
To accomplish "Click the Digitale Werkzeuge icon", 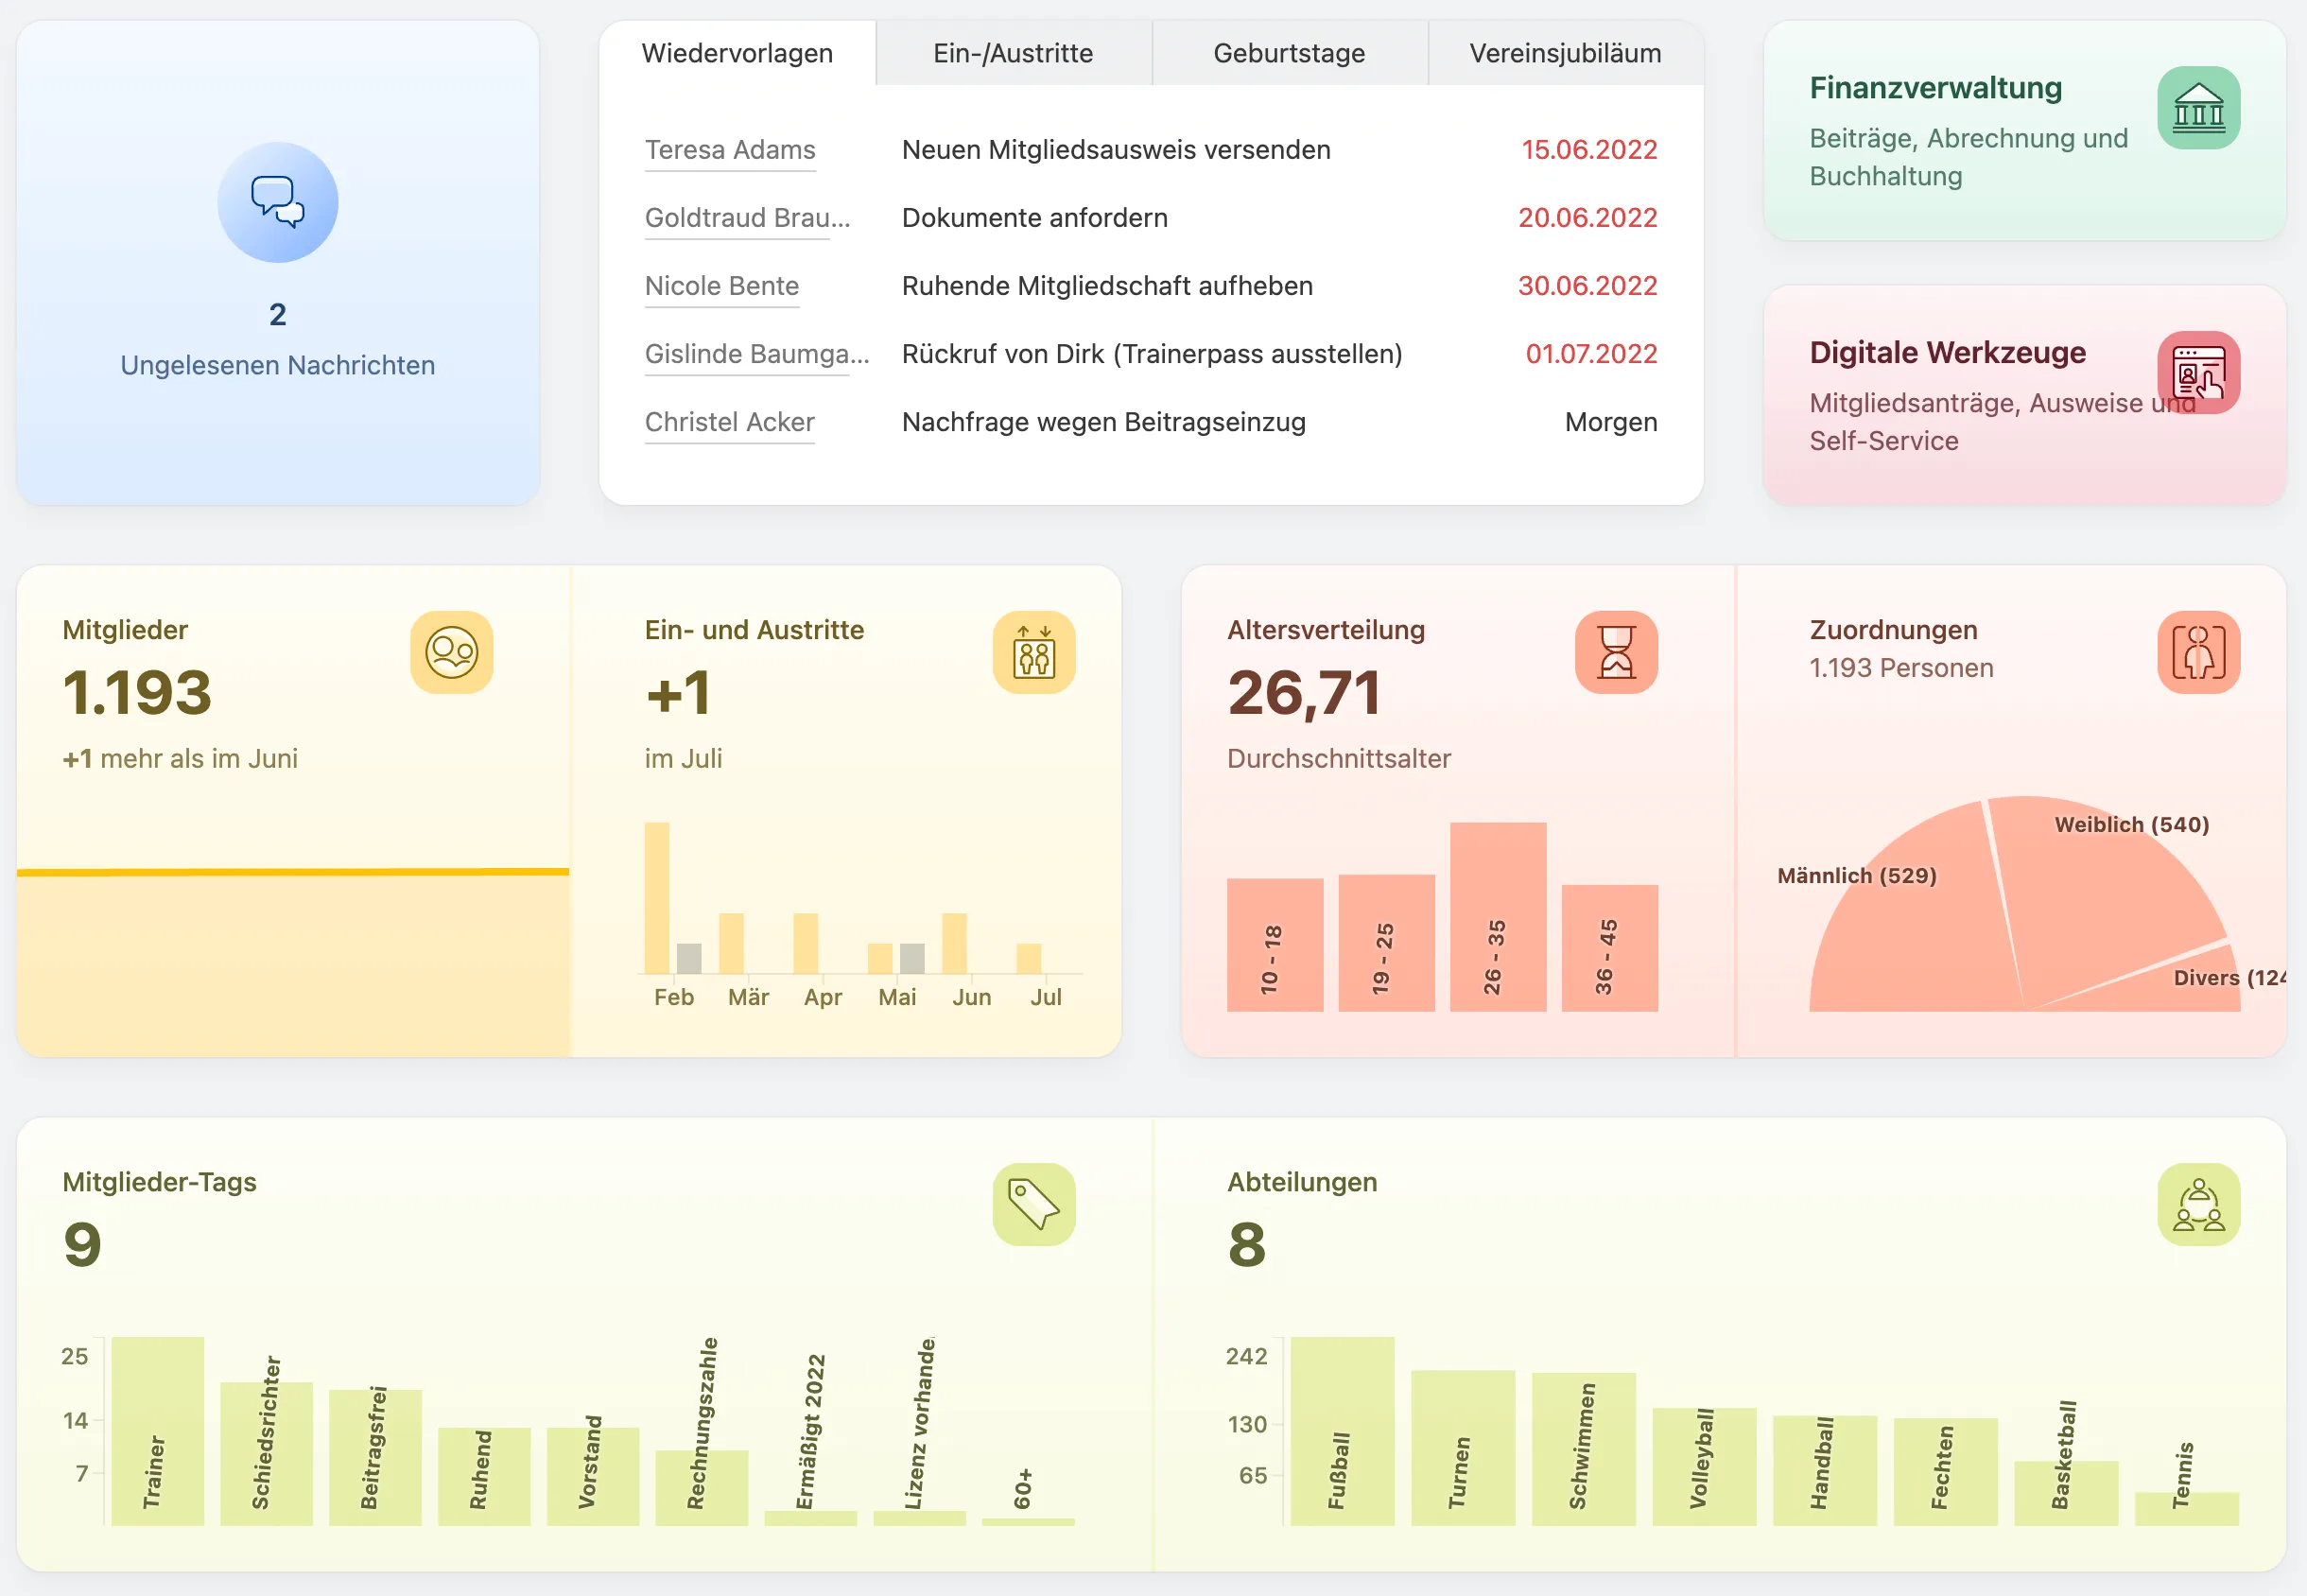I will 2198,373.
